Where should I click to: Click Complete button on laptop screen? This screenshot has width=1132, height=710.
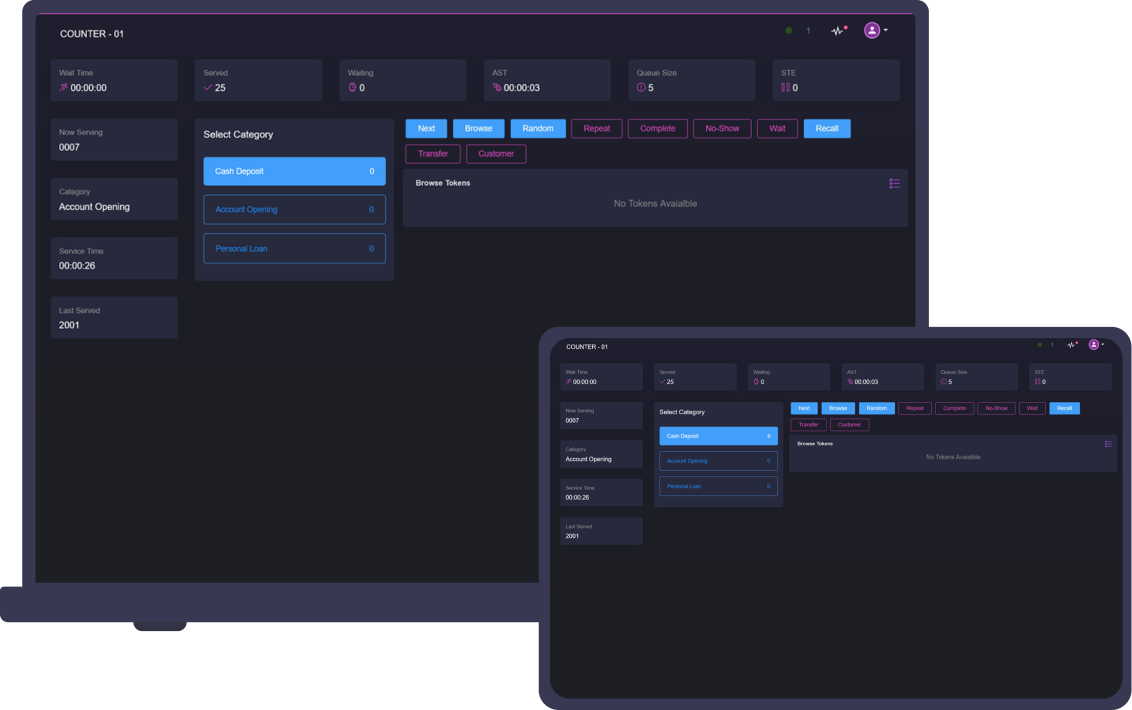(658, 129)
